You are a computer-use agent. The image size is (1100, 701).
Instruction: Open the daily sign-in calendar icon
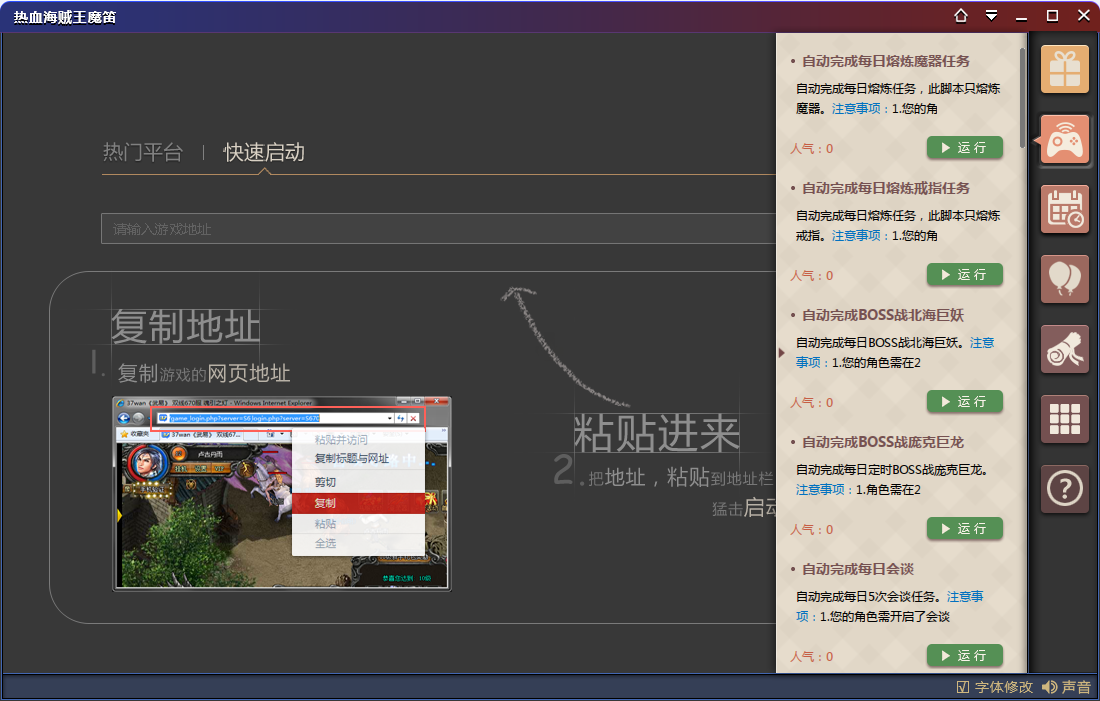1064,210
